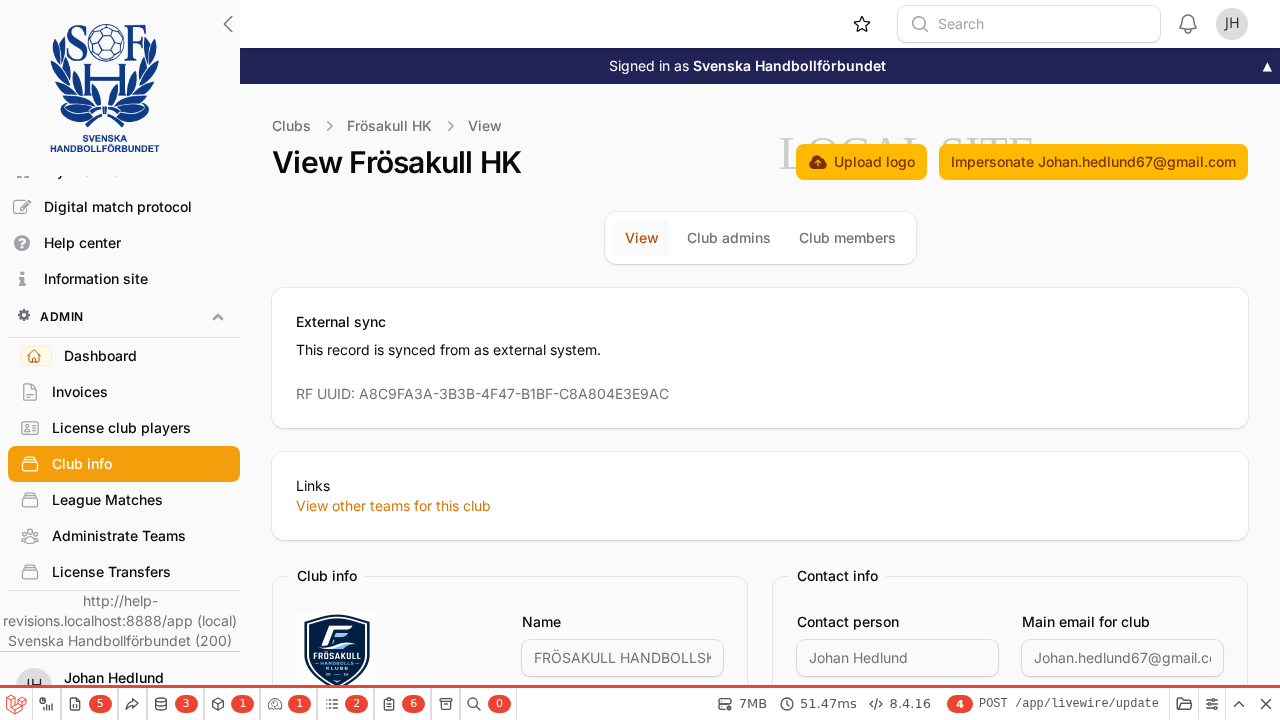Screen dimensions: 1280x720
Task: Collapse the sidebar with the left chevron
Action: (x=228, y=24)
